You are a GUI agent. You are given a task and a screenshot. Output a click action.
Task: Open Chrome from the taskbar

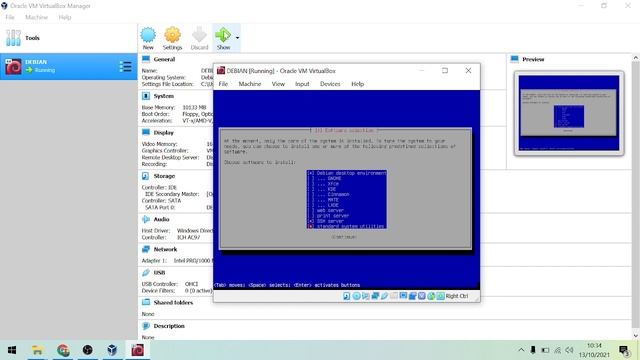63,350
